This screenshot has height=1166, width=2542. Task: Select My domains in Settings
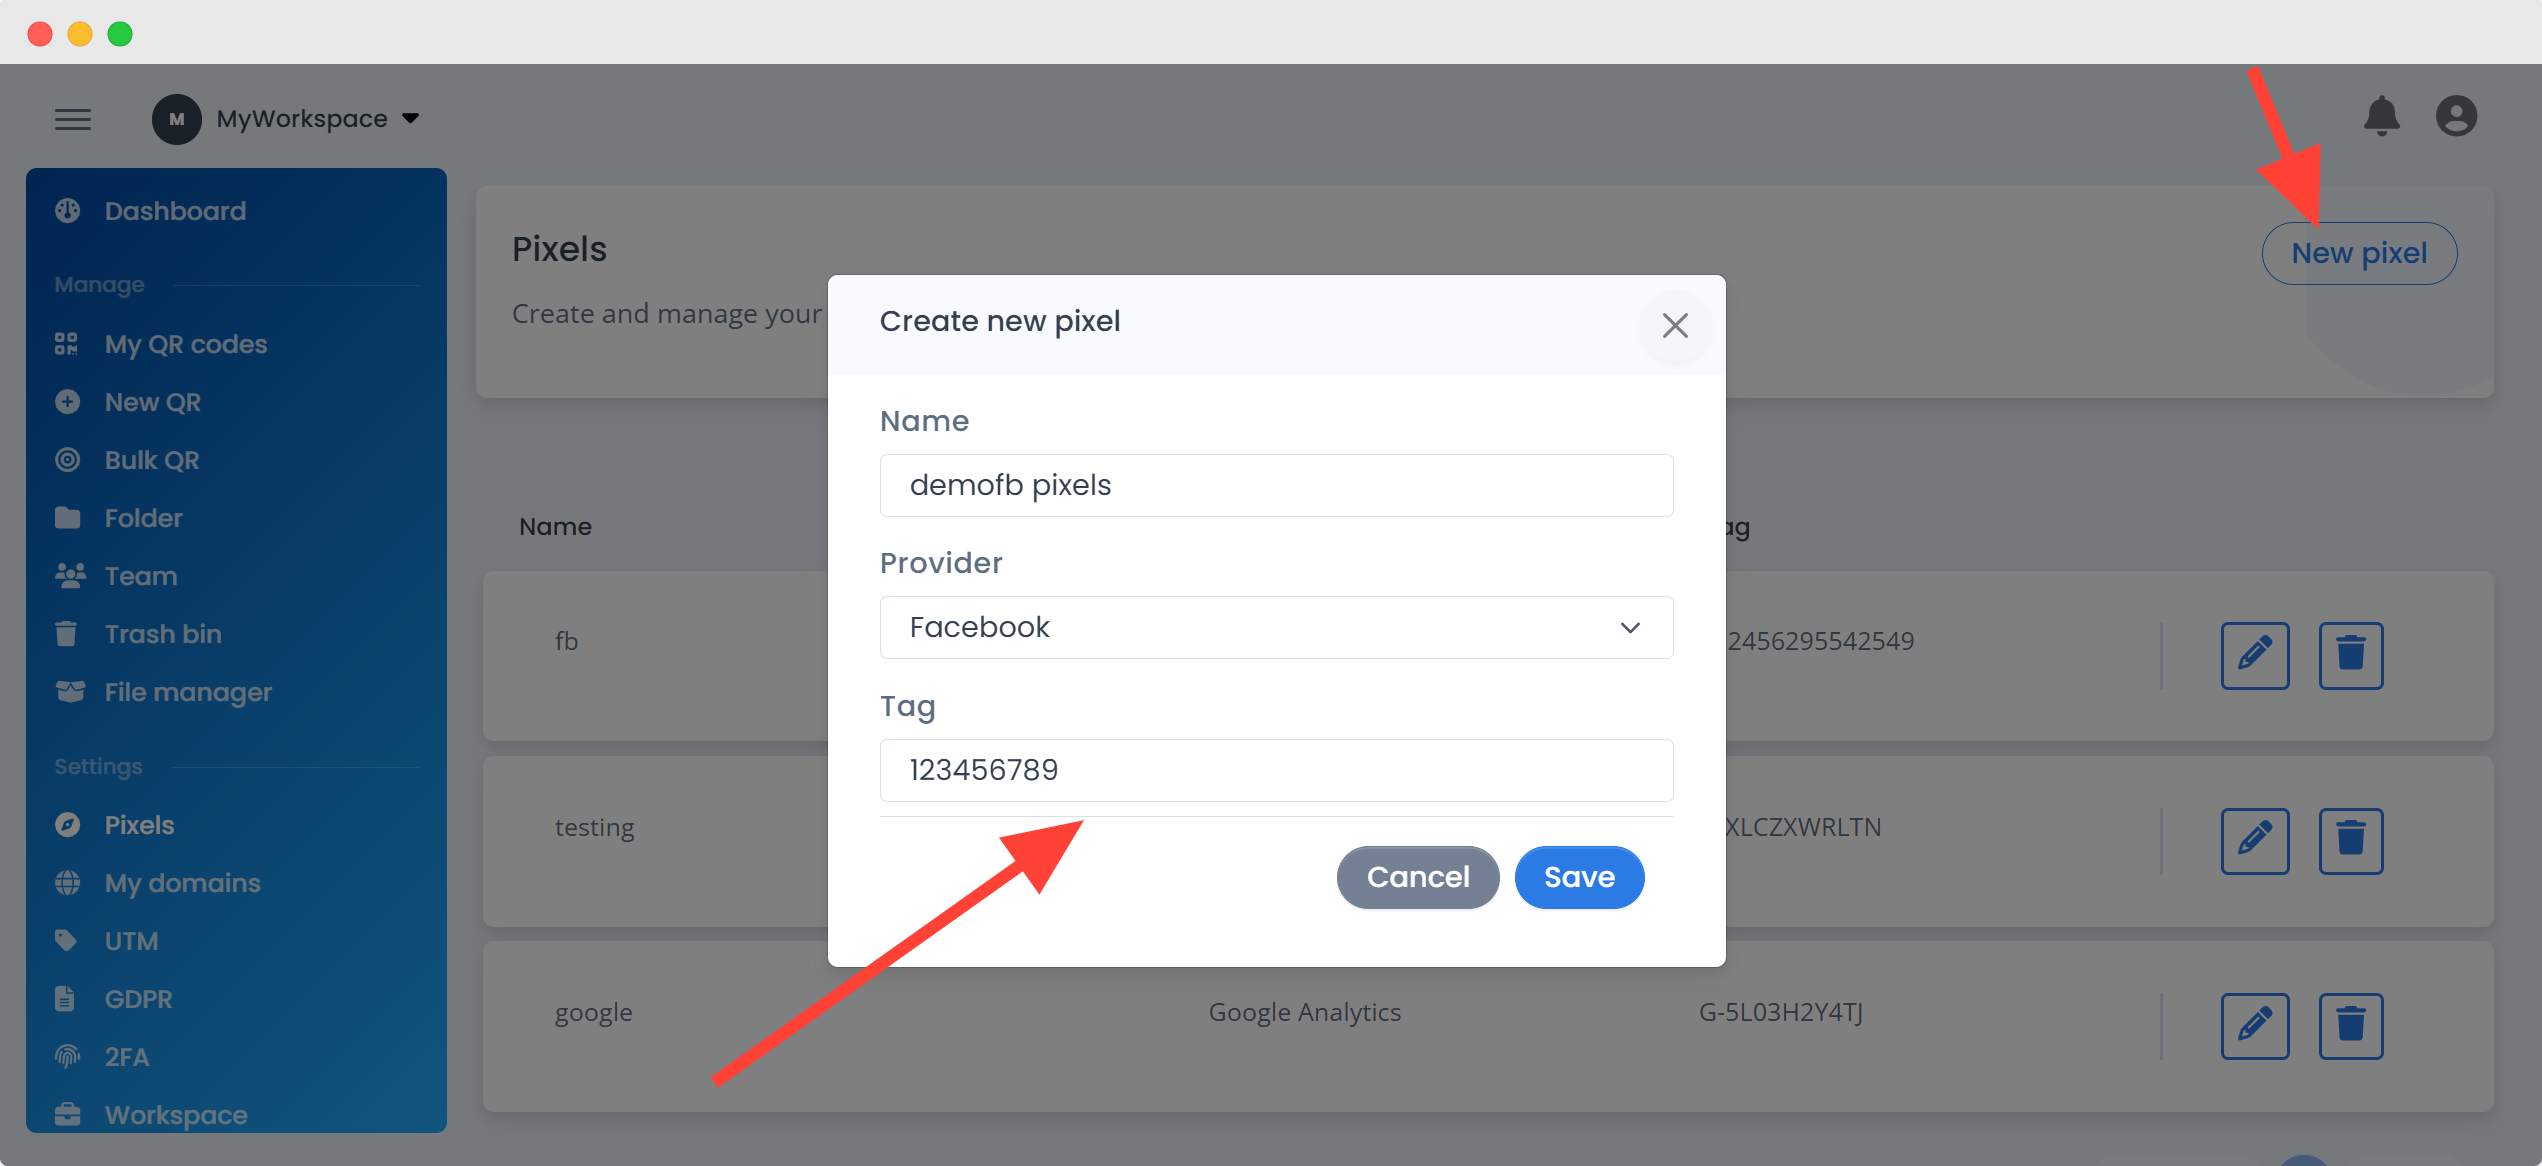[x=182, y=883]
